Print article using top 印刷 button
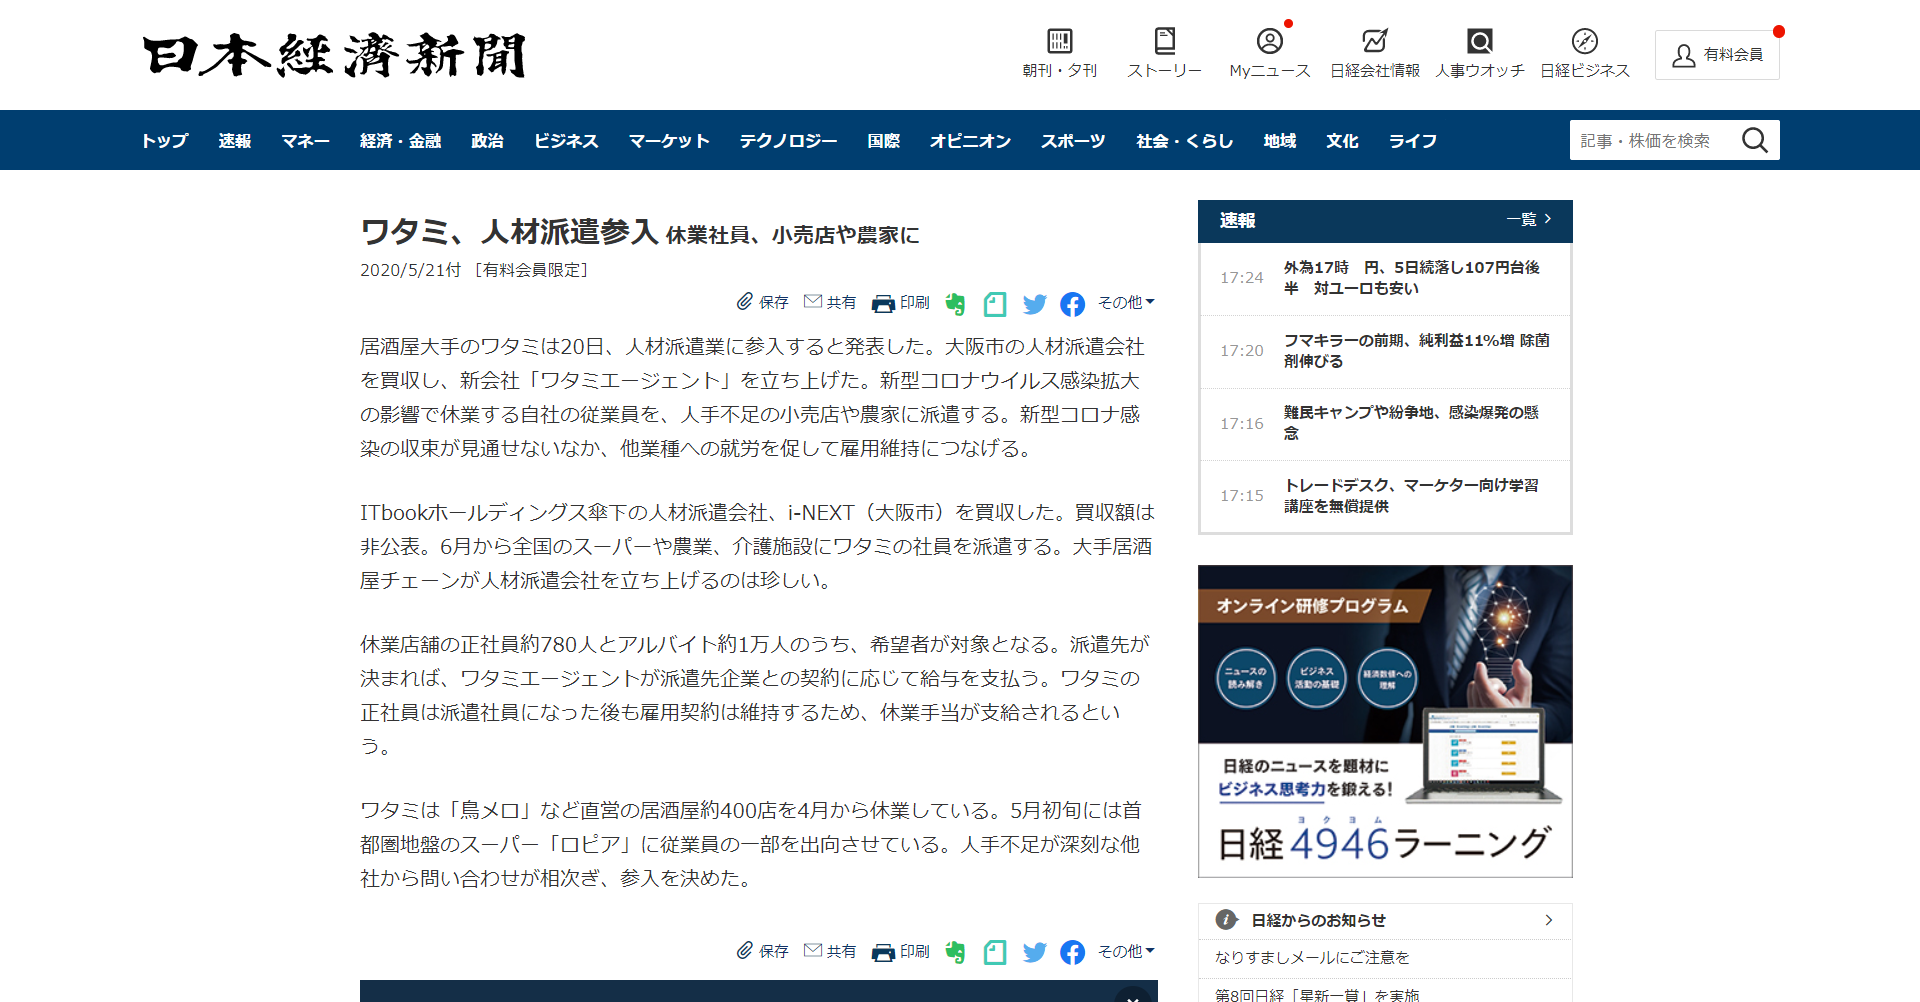1920x1002 pixels. click(x=900, y=303)
